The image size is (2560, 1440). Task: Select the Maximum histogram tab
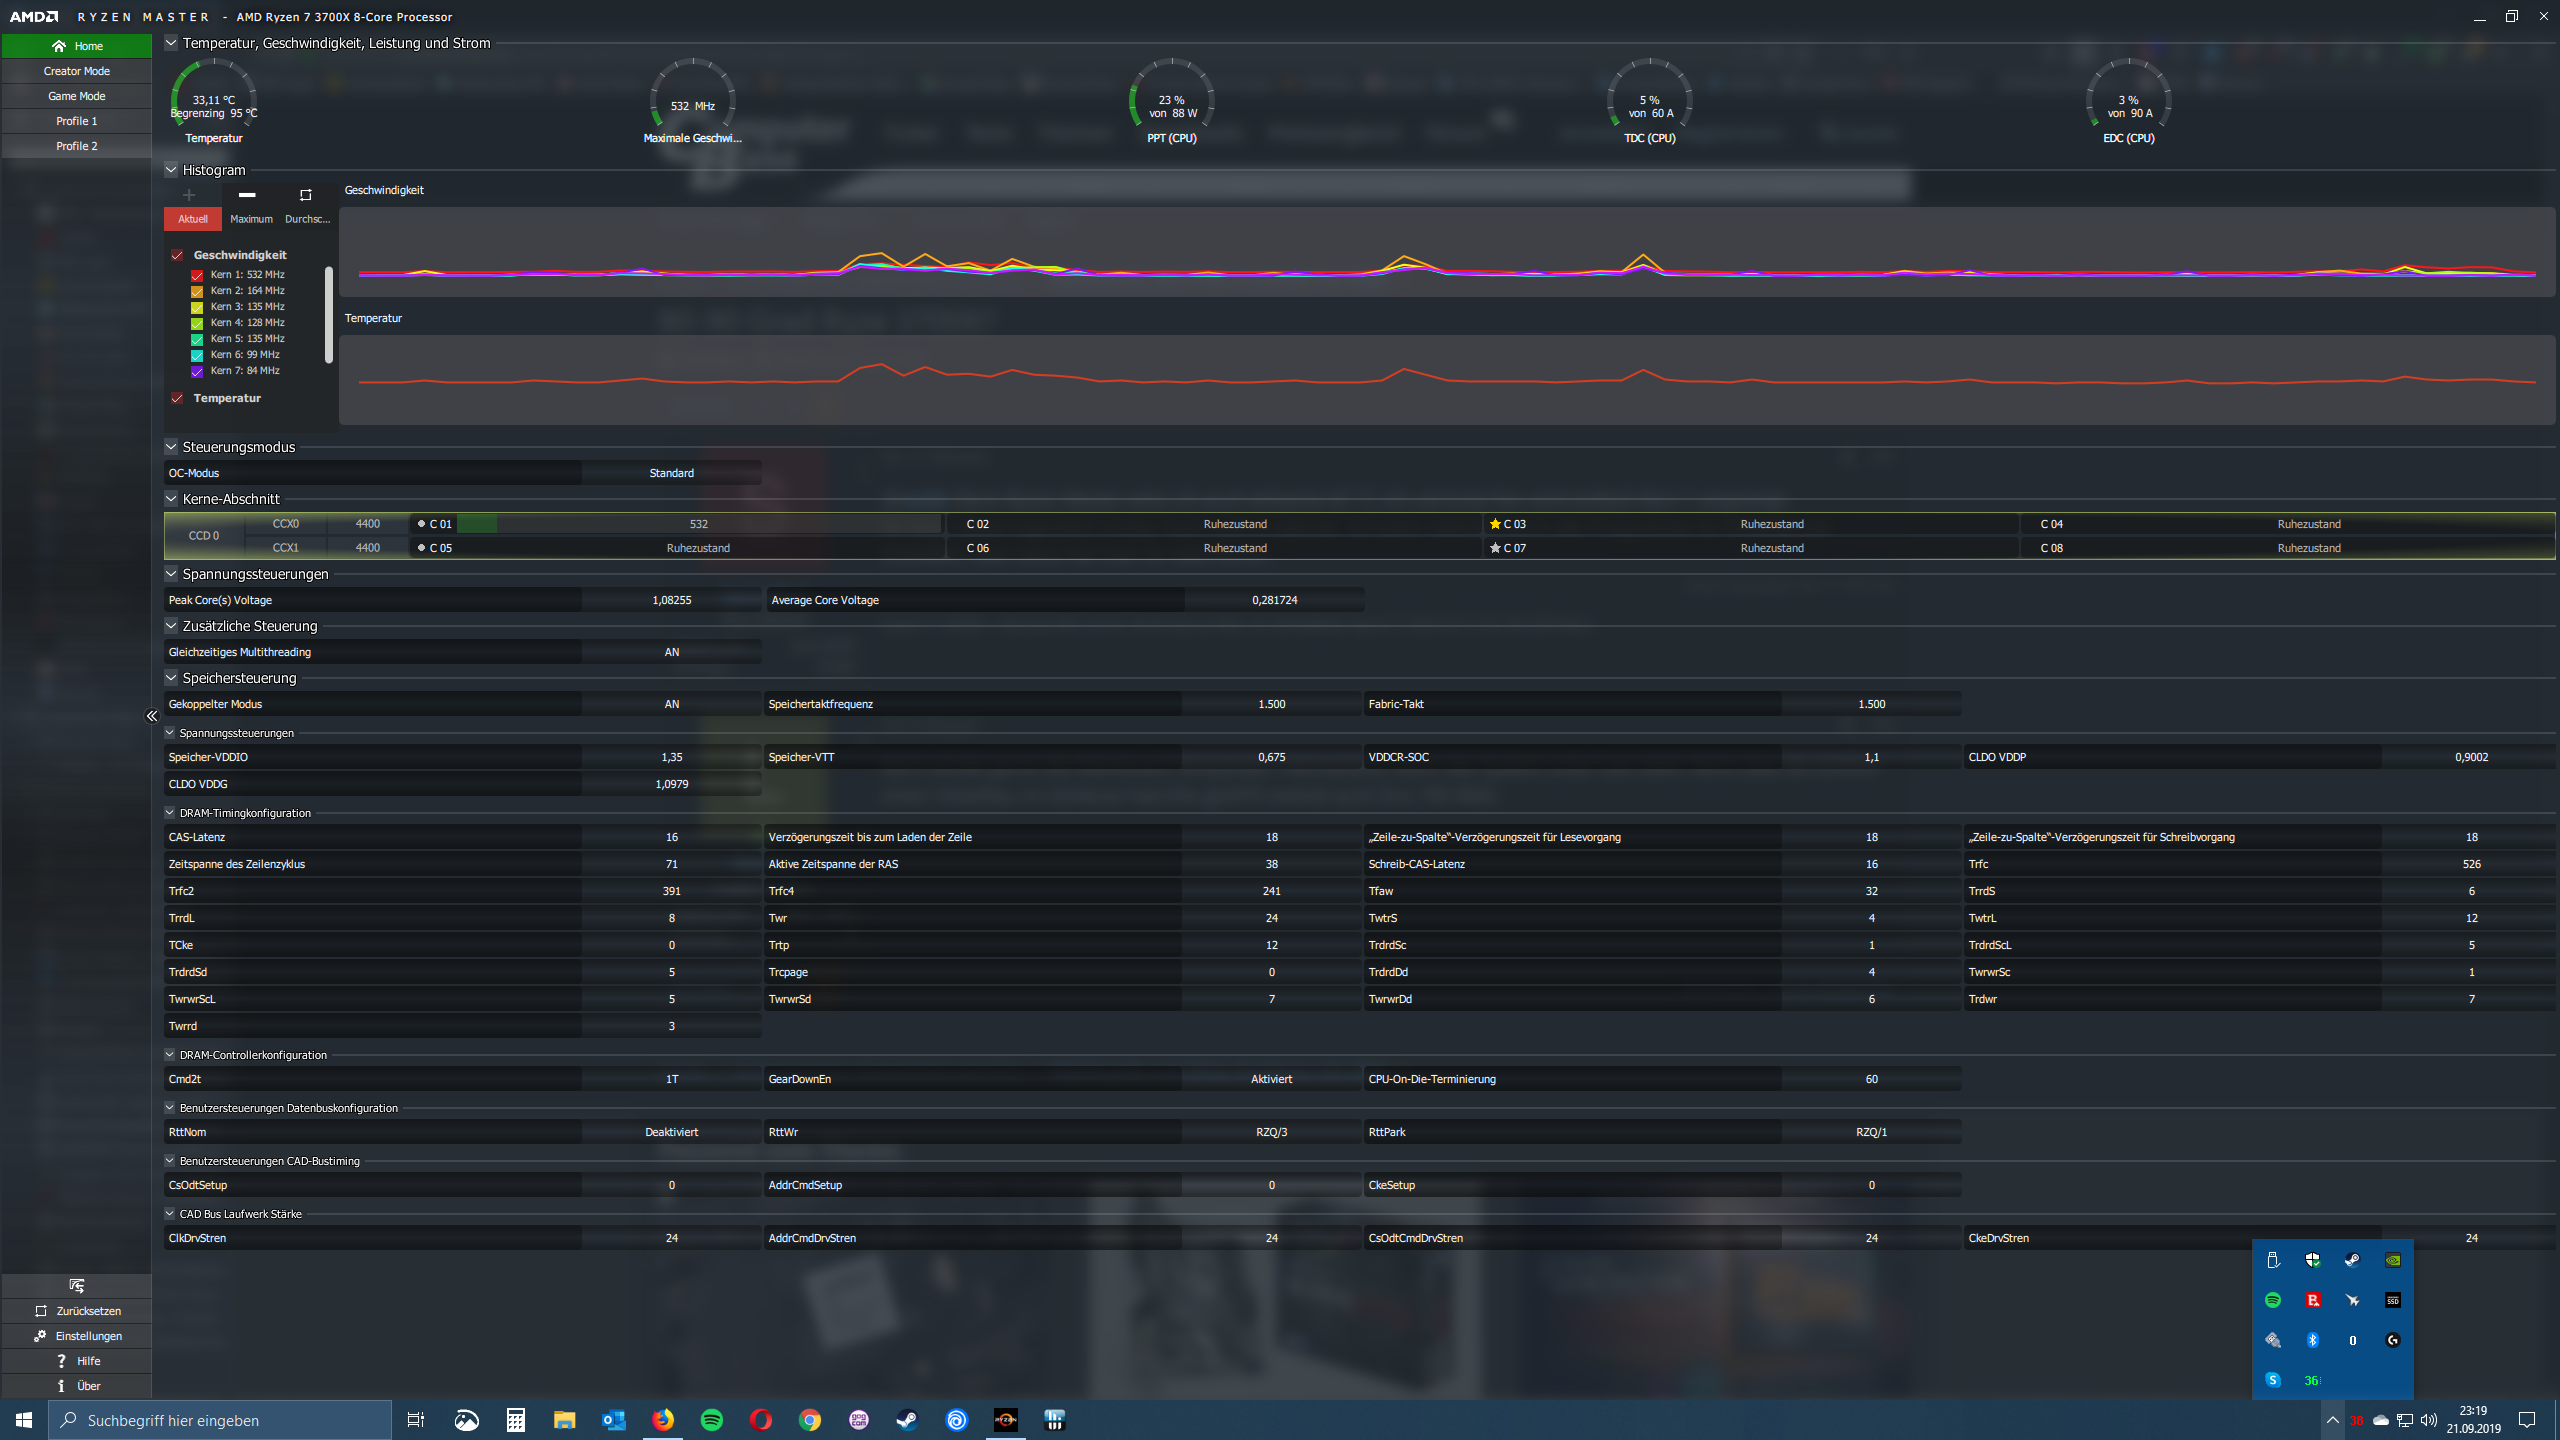[x=251, y=219]
